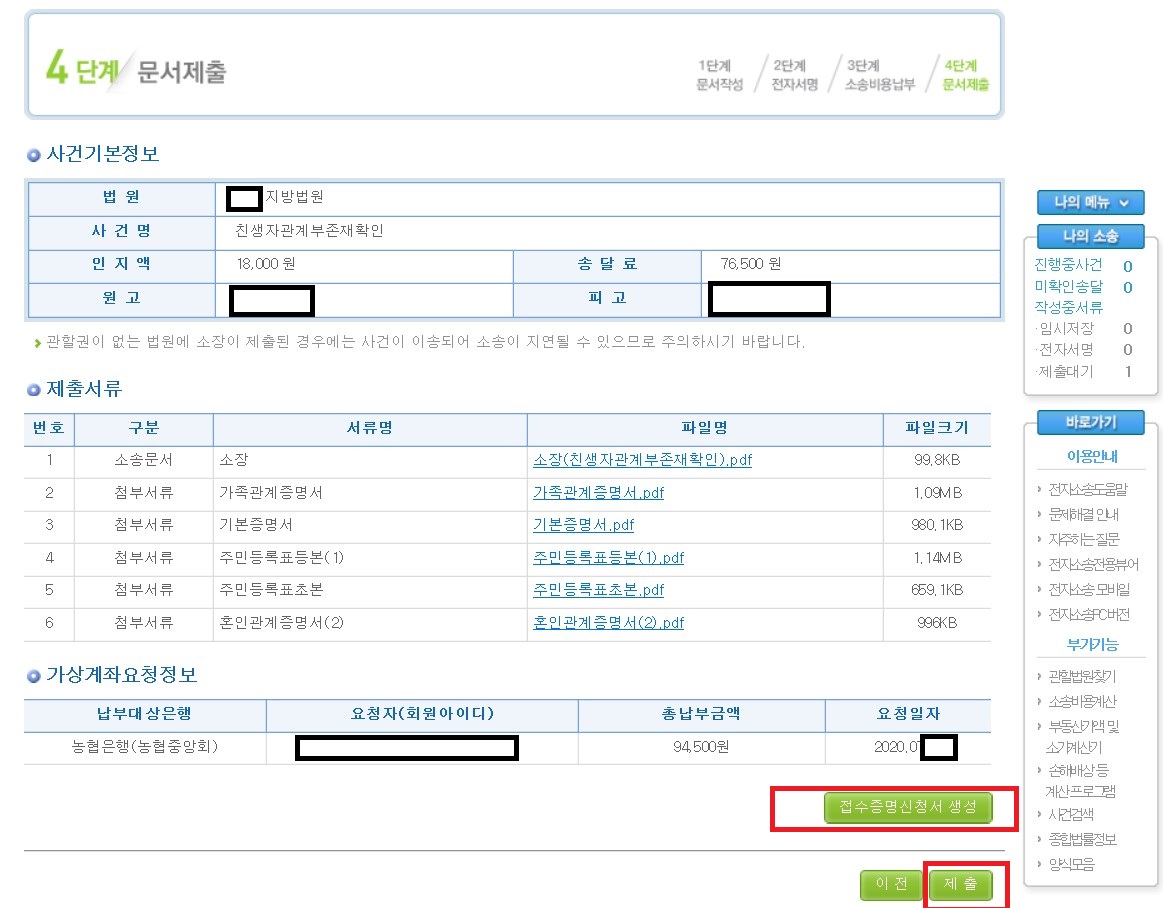Screen dimensions: 1163x908
Task: Click the 소송문서 cell in row 1
Action: [x=144, y=460]
